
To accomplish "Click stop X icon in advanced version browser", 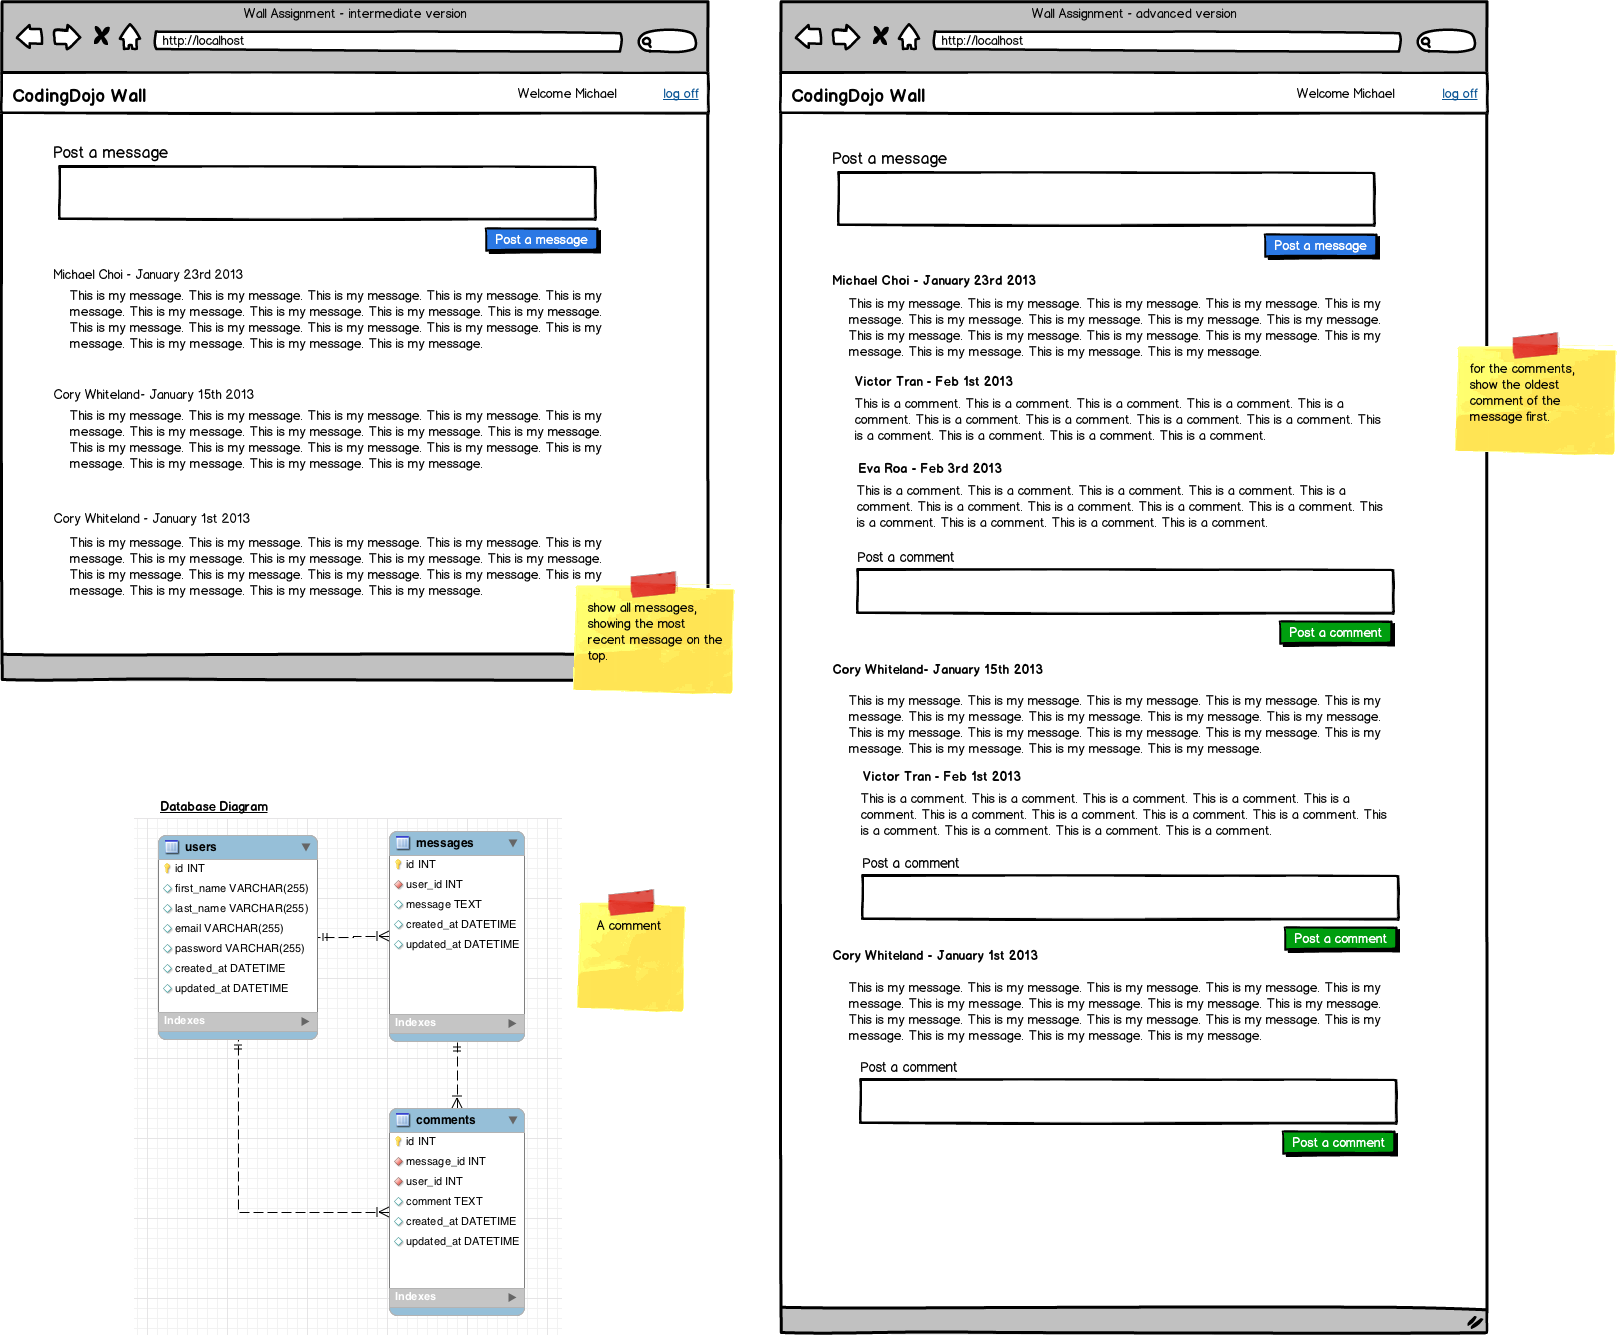I will click(880, 36).
